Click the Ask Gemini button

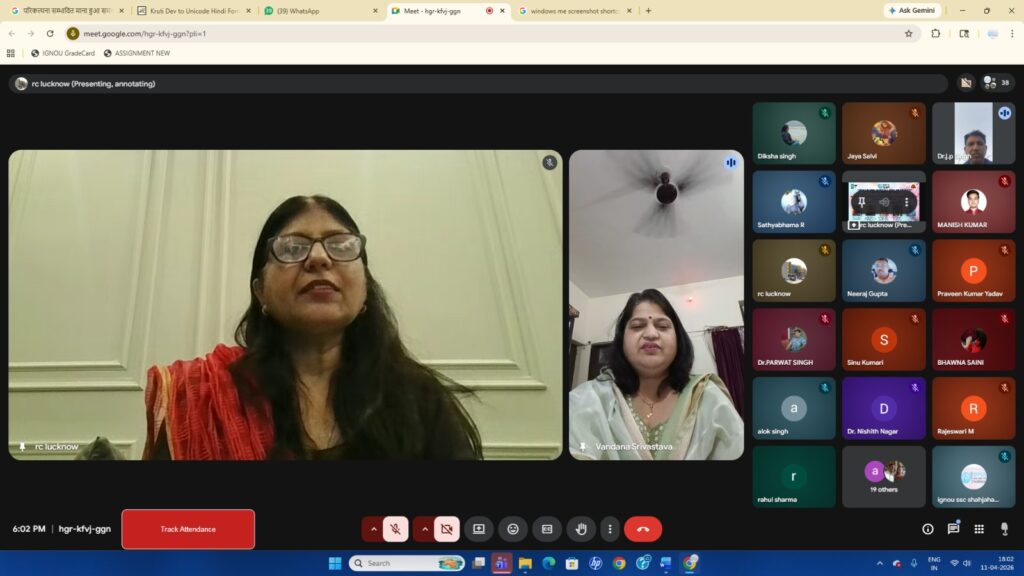point(912,11)
